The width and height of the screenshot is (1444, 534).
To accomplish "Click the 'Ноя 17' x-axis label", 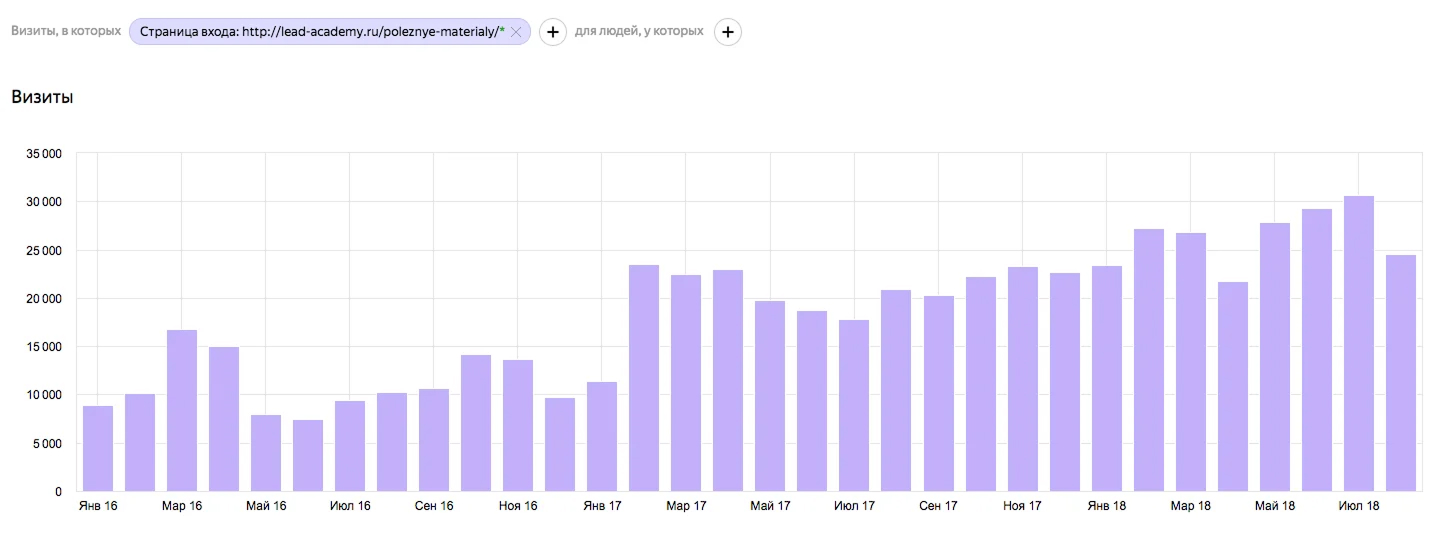I will coord(1023,506).
